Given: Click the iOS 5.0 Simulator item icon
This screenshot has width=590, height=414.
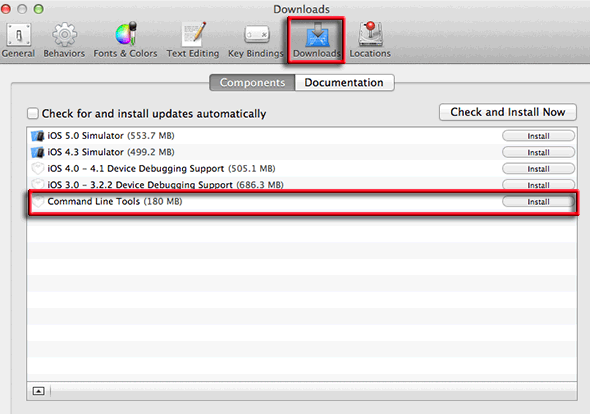Looking at the screenshot, I should 38,135.
